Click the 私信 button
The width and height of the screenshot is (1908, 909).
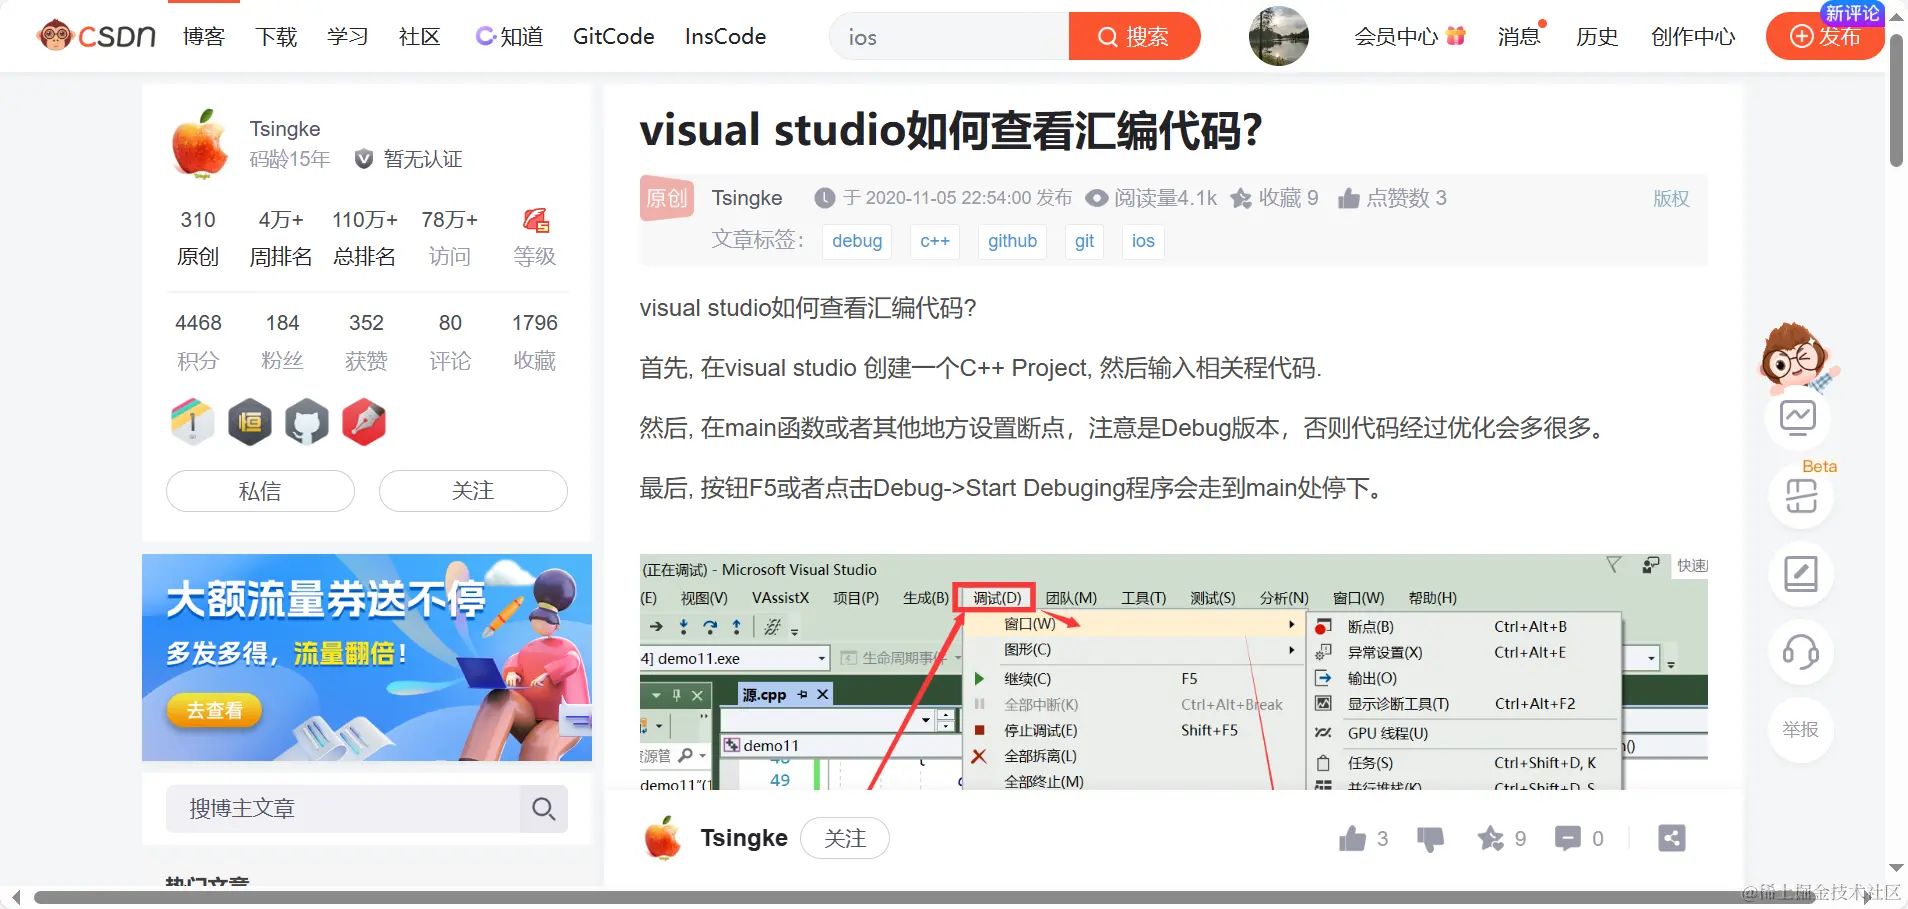pos(260,491)
